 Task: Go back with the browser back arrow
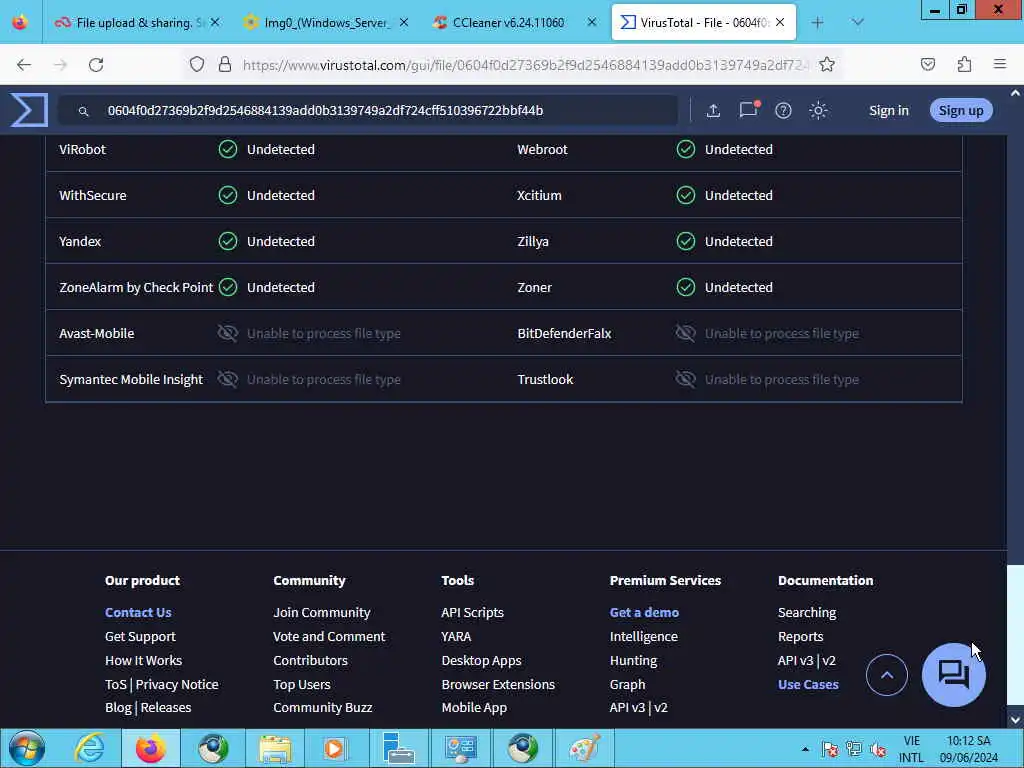[x=24, y=65]
